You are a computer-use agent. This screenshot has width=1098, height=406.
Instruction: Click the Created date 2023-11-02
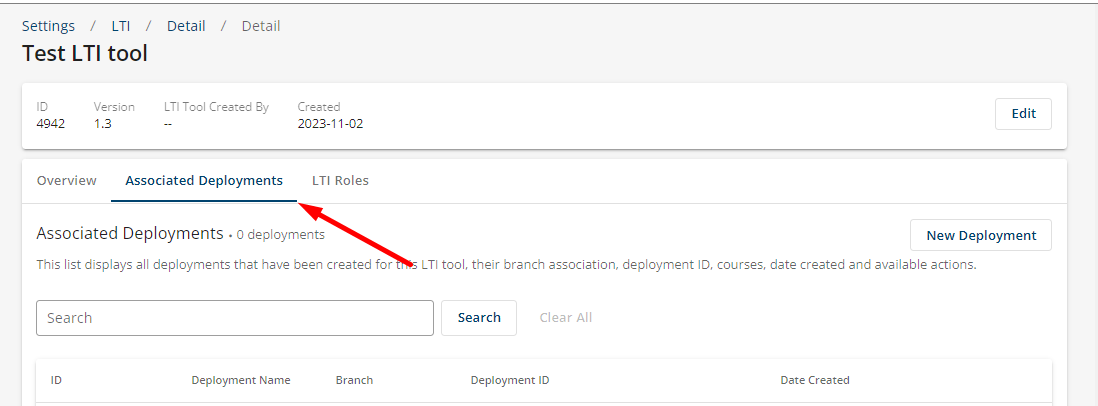coord(331,124)
